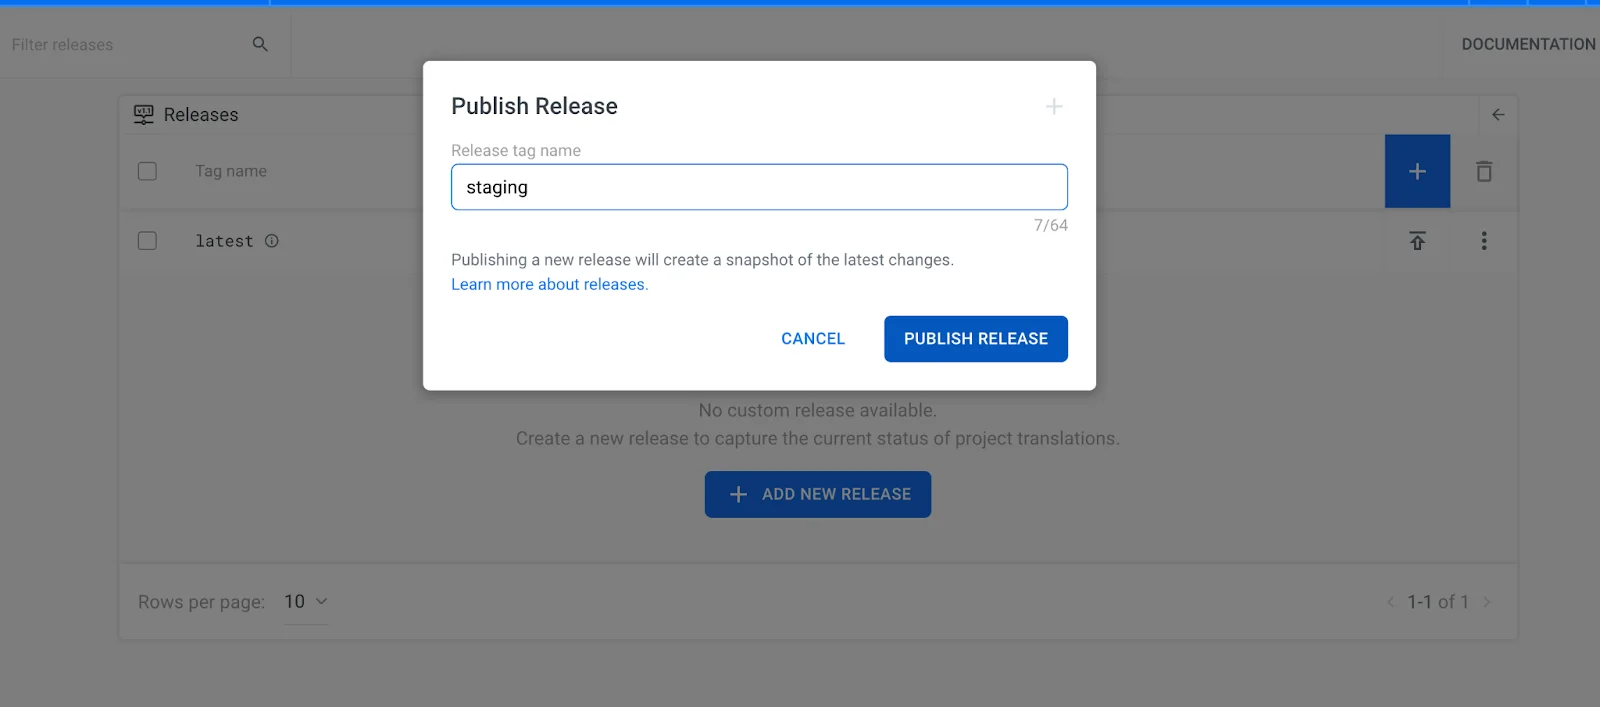Viewport: 1600px width, 707px height.
Task: Click the search magnifier icon
Action: 260,44
